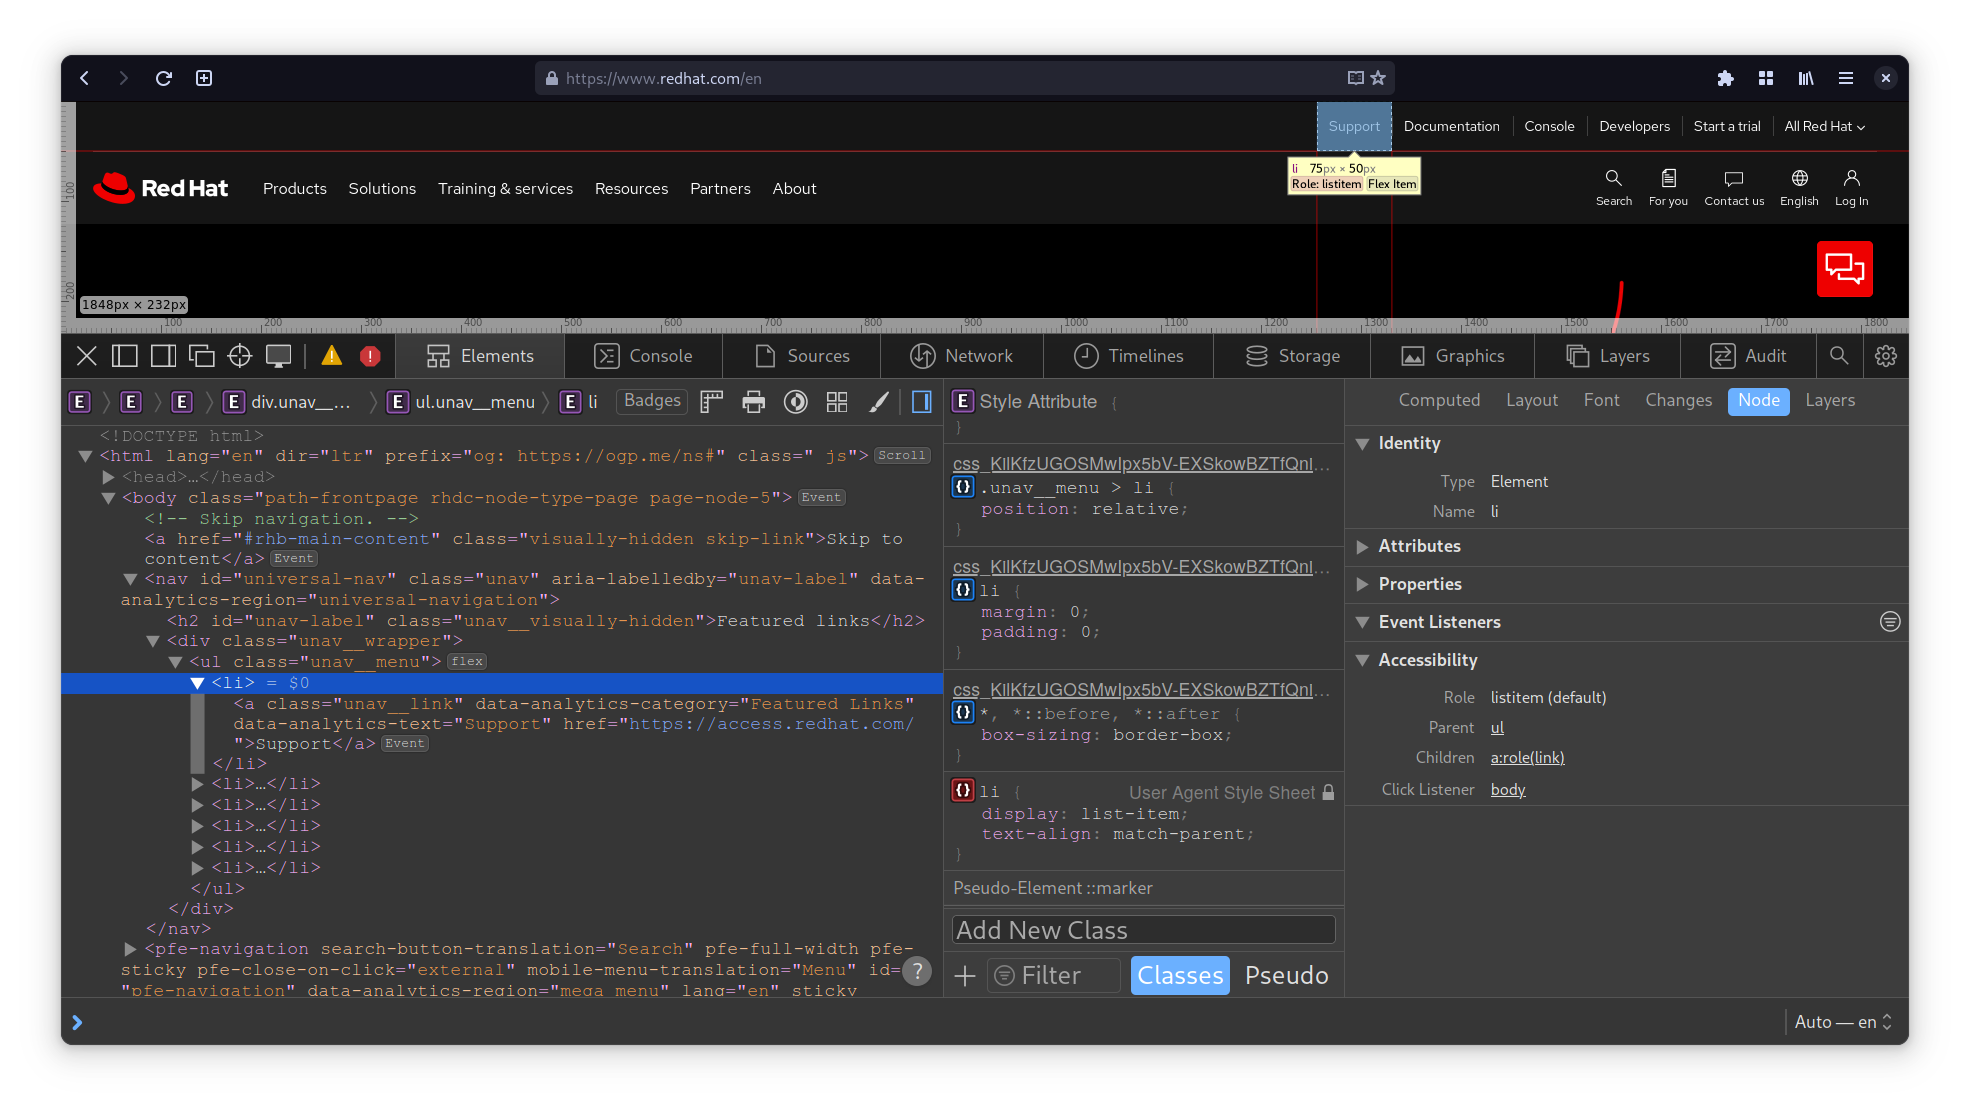Click the yellow warnings triangle icon
The image size is (1970, 1112).
click(x=333, y=356)
